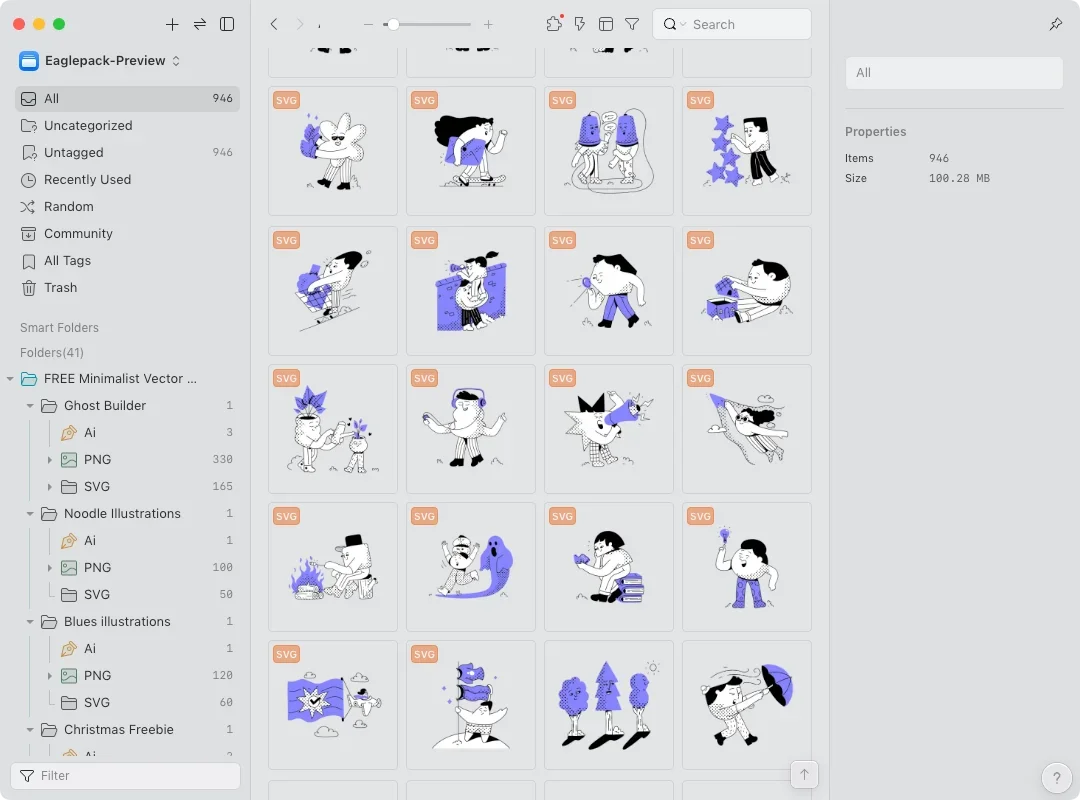Open Untagged in the sidebar
The image size is (1080, 800).
[127, 152]
